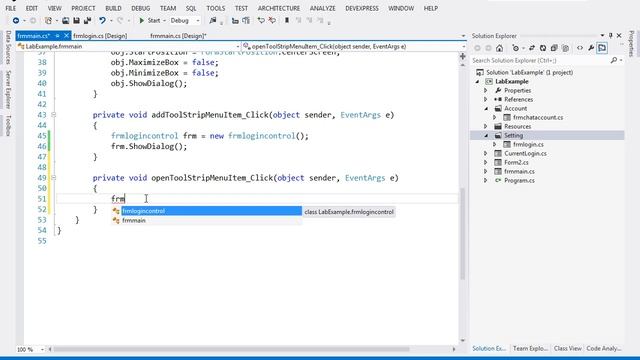Save the current file with floppy icon
Image resolution: width=640 pixels, height=360 pixels.
pyautogui.click(x=76, y=20)
